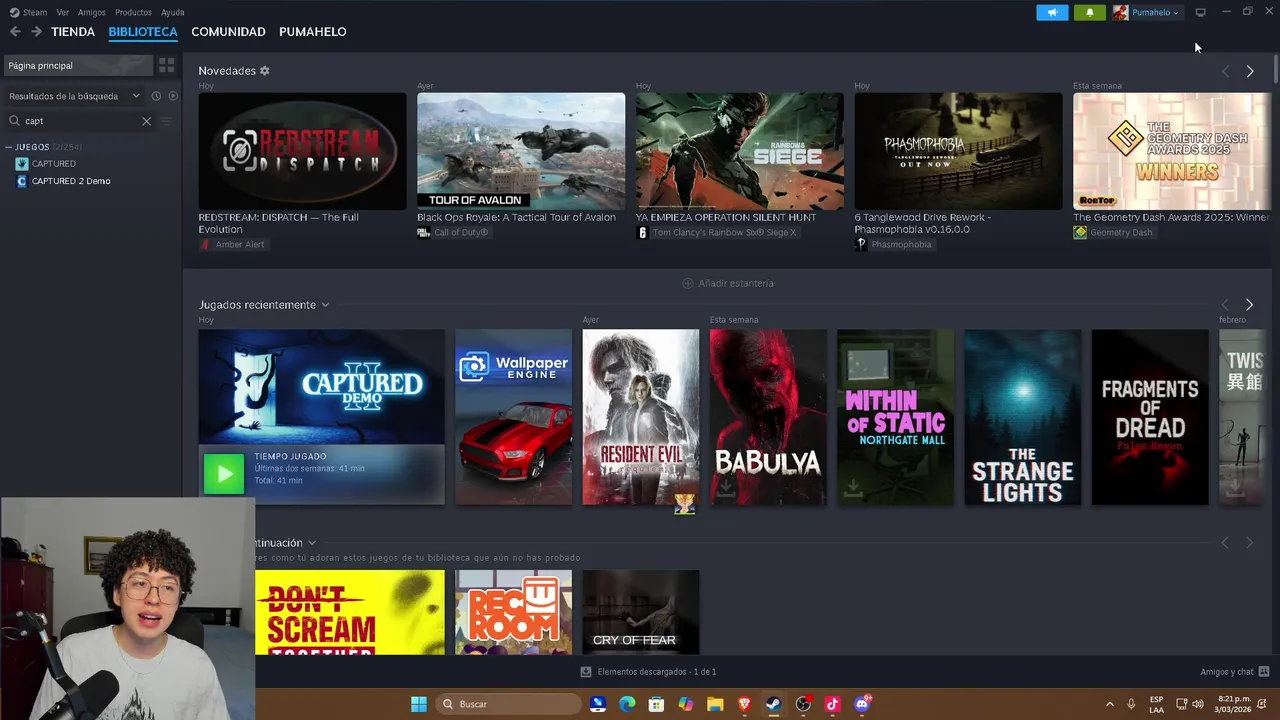
Task: Play CAPTURED II Demo with the green button
Action: [224, 474]
